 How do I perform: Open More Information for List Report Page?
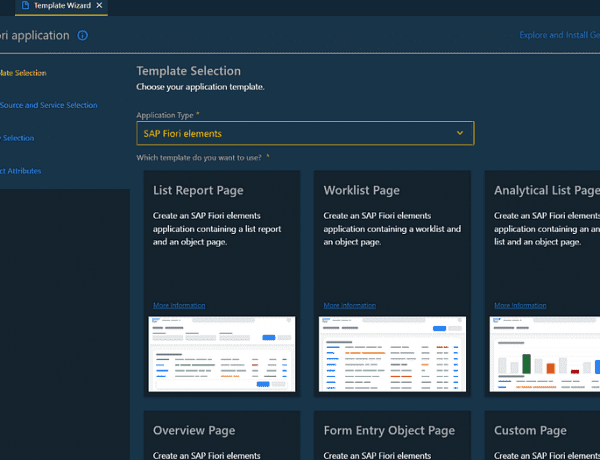pyautogui.click(x=179, y=305)
